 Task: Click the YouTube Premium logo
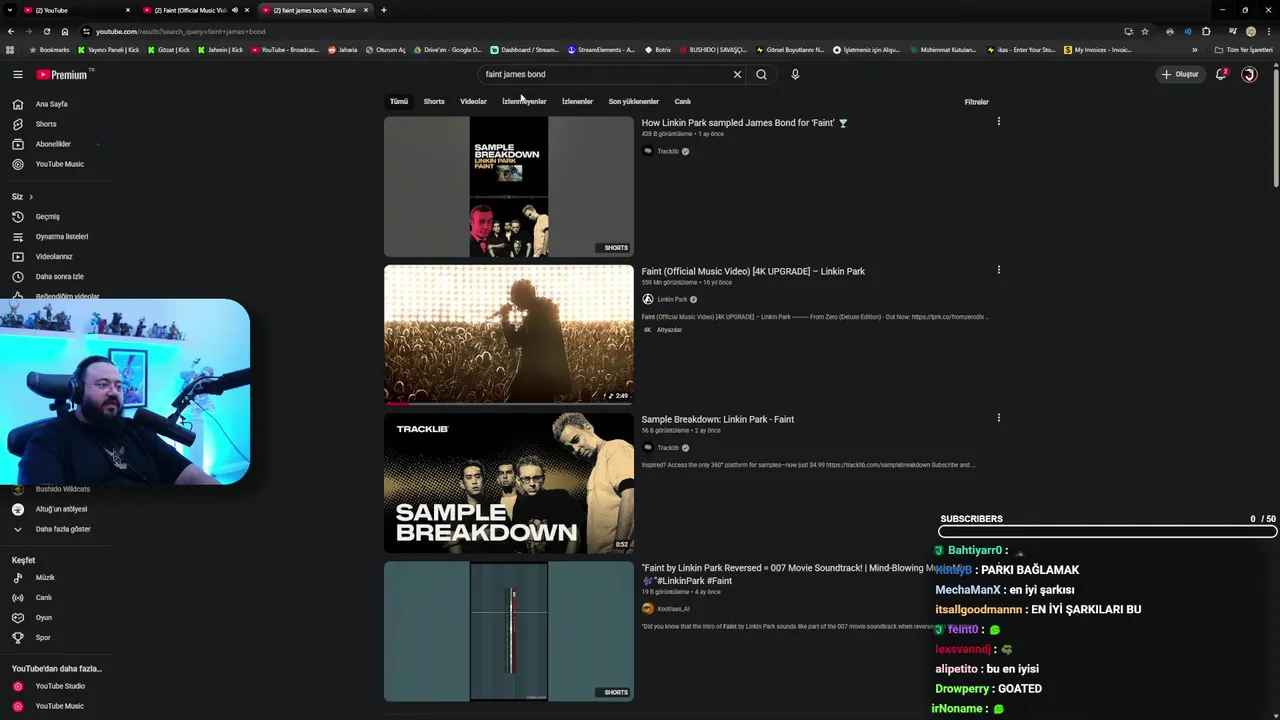63,74
